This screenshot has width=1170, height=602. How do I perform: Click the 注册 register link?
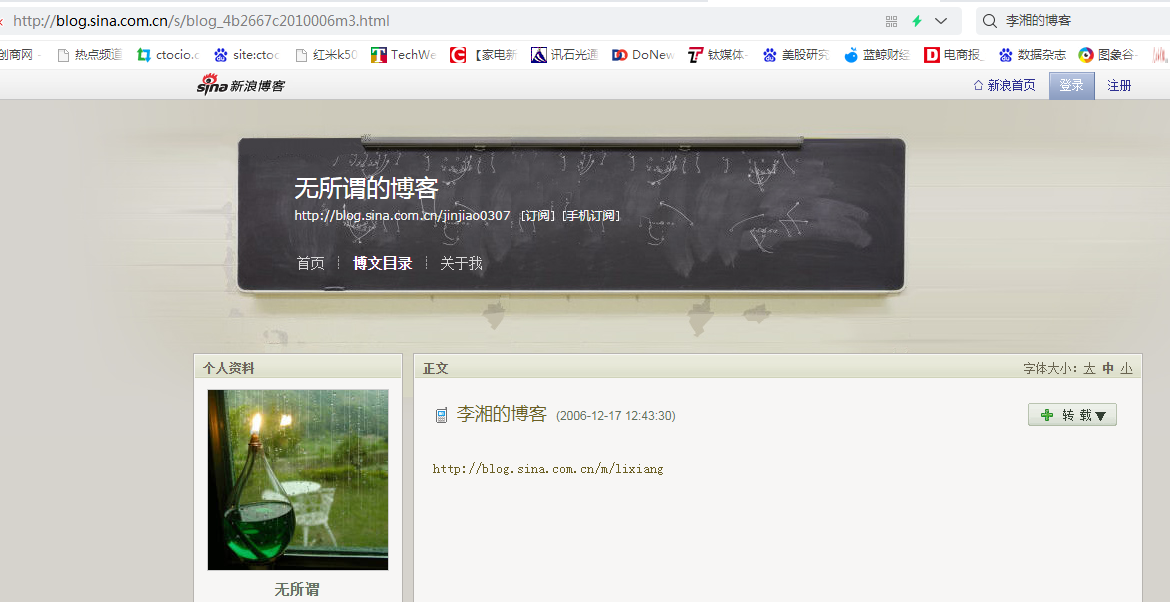[1119, 86]
